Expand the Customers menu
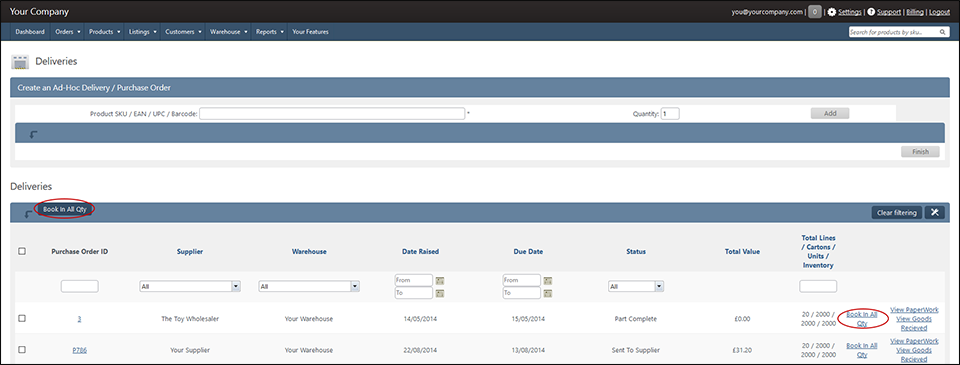The image size is (960, 365). click(x=183, y=31)
